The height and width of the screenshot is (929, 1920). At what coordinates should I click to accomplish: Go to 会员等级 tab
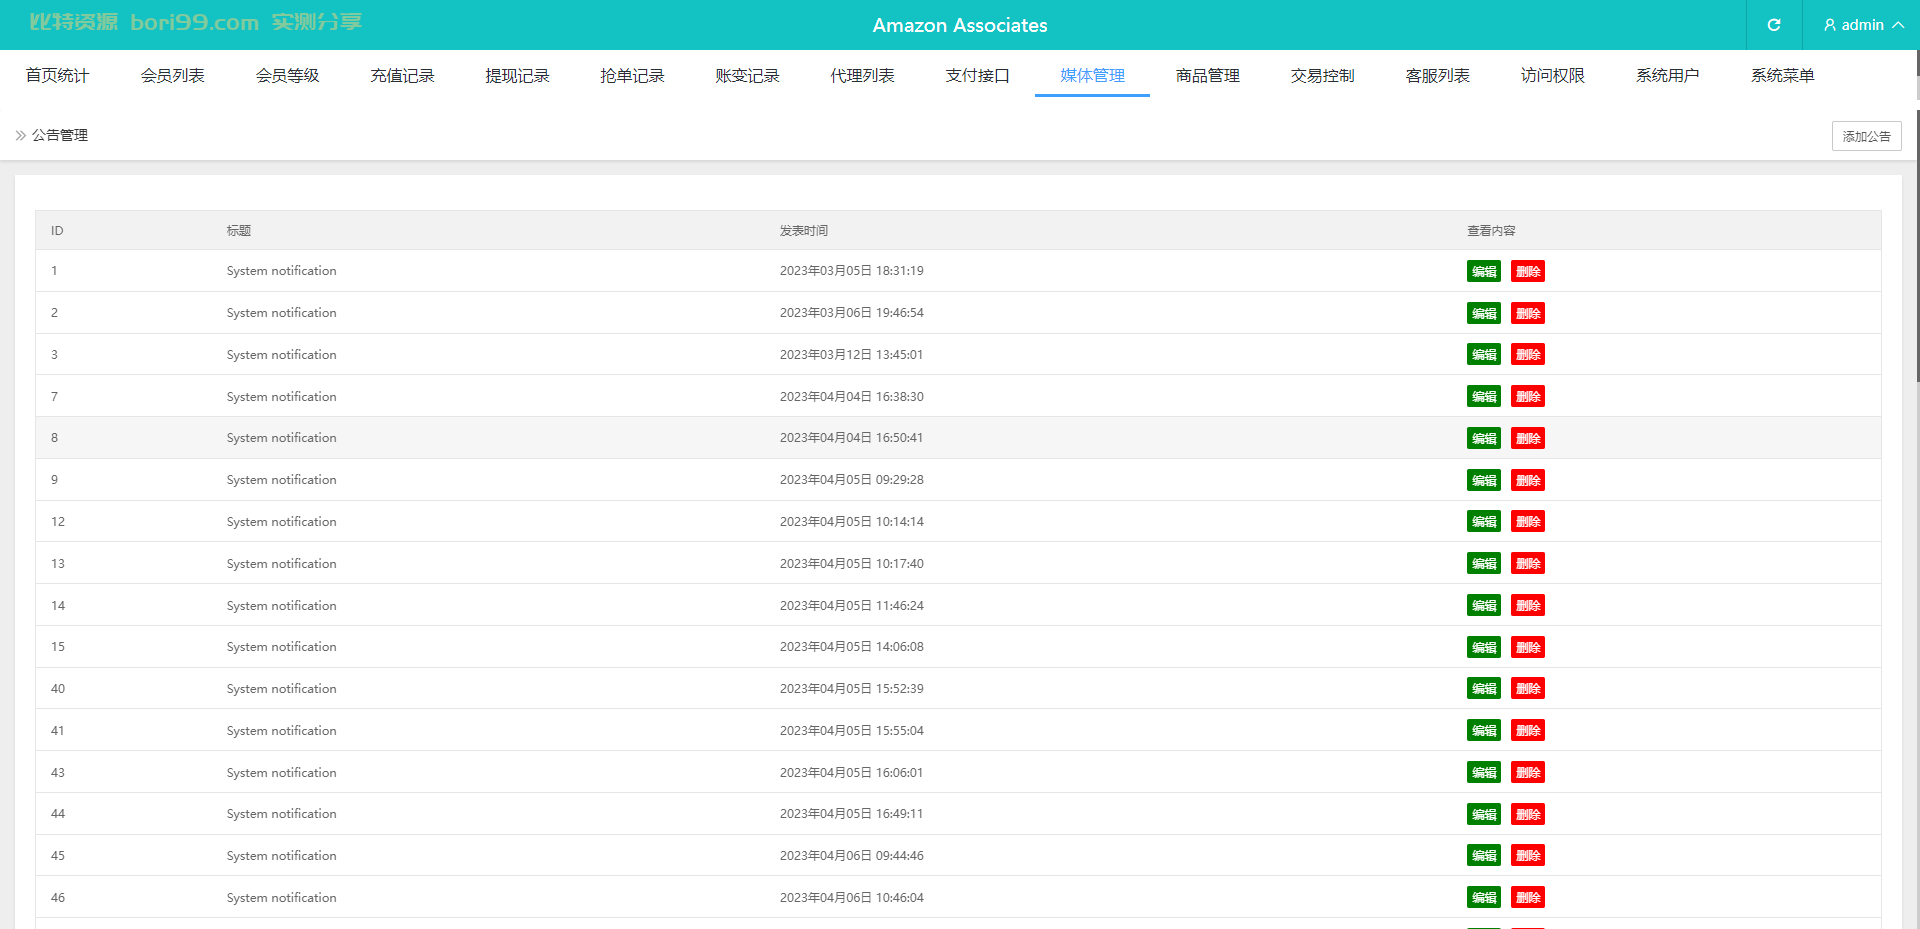coord(287,76)
